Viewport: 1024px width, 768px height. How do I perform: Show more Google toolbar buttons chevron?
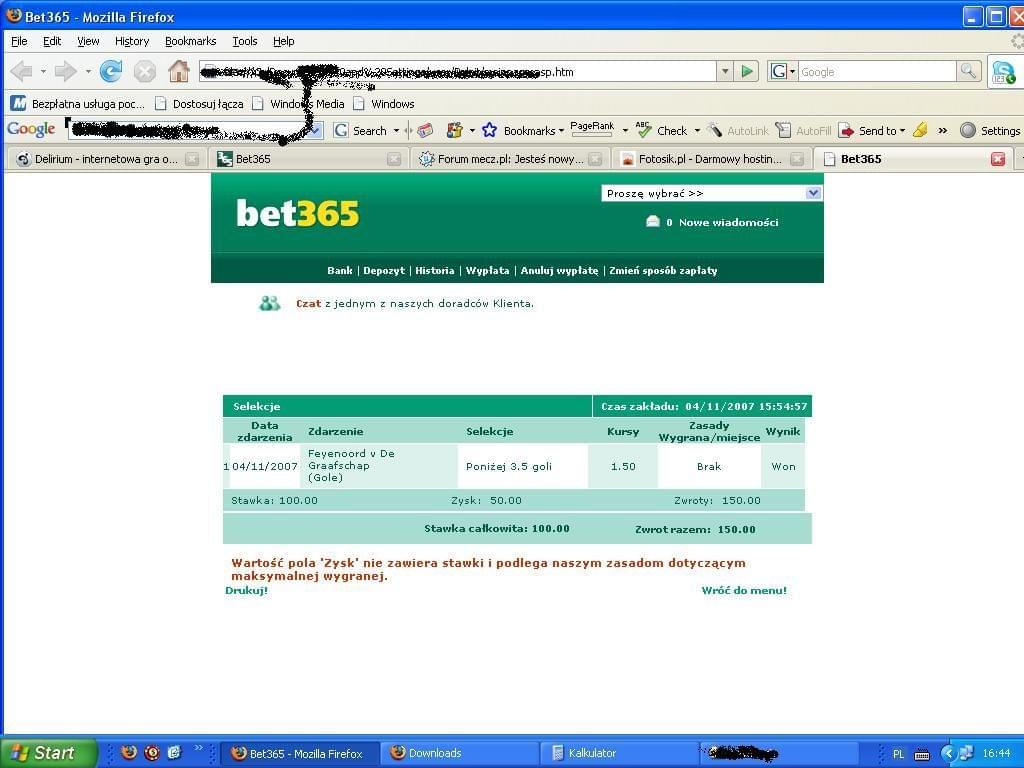point(943,131)
